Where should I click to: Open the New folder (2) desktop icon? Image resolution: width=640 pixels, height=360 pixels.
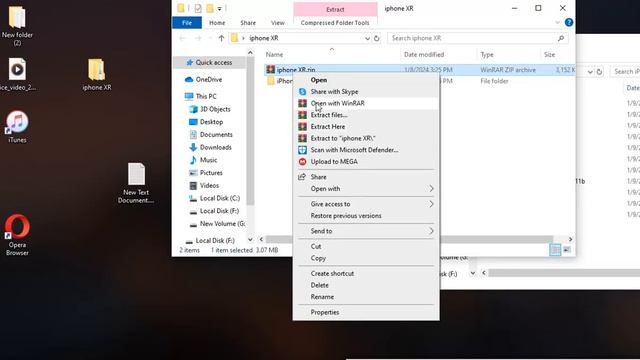(17, 25)
